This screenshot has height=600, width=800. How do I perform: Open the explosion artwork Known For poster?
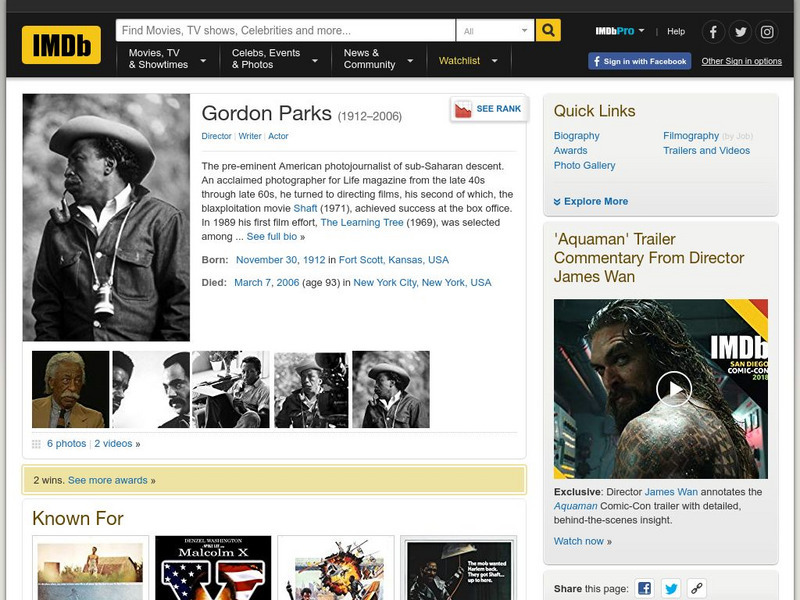click(336, 568)
